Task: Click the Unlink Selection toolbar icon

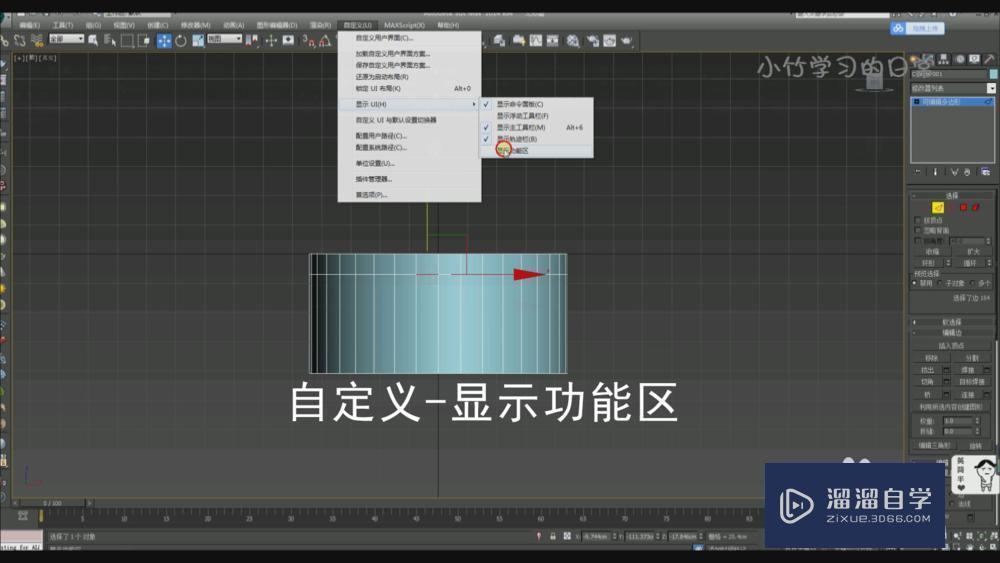Action: 19,41
